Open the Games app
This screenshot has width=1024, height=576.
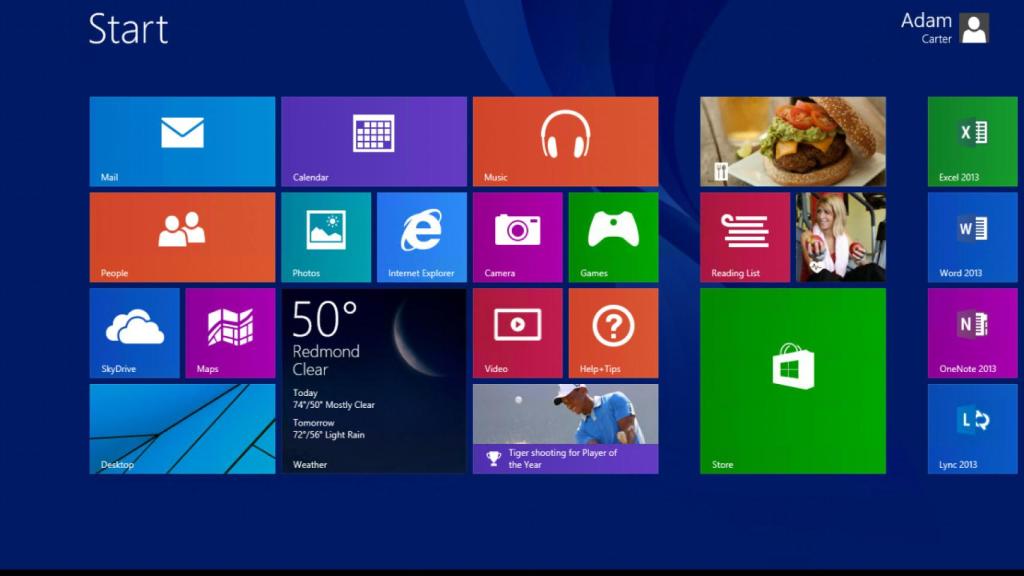pos(613,236)
